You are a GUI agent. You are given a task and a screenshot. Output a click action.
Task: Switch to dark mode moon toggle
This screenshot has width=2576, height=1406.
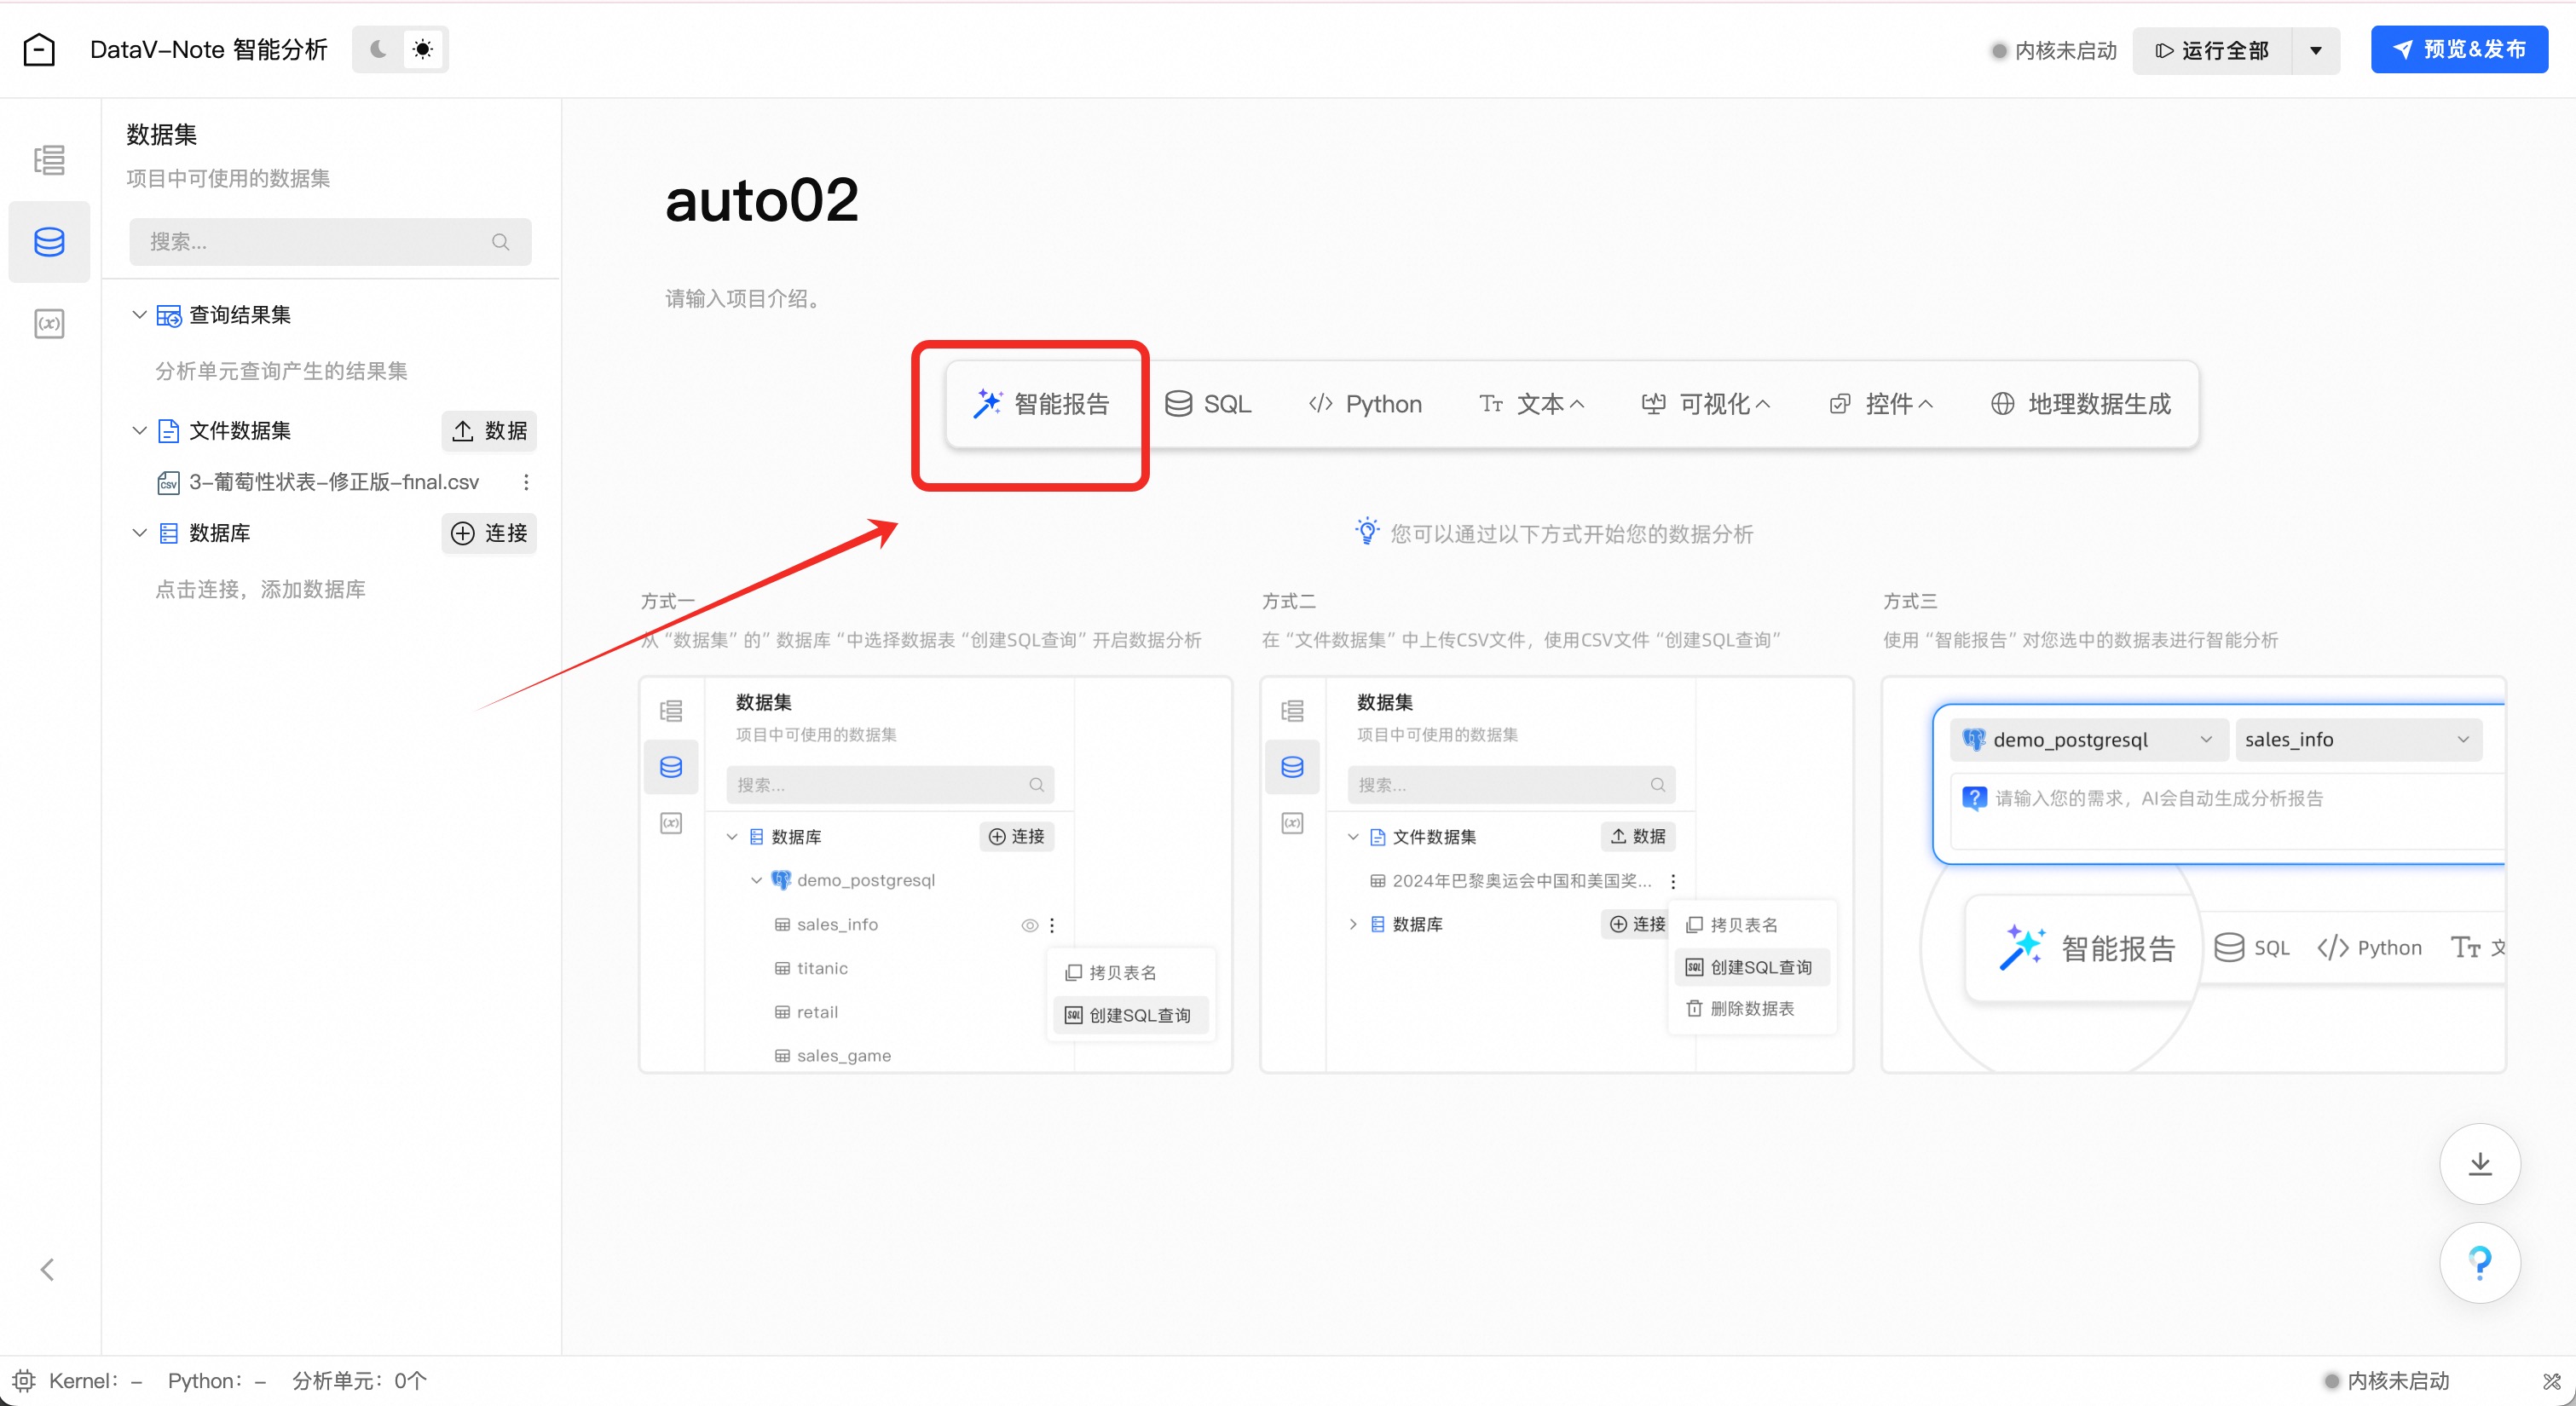click(x=378, y=50)
